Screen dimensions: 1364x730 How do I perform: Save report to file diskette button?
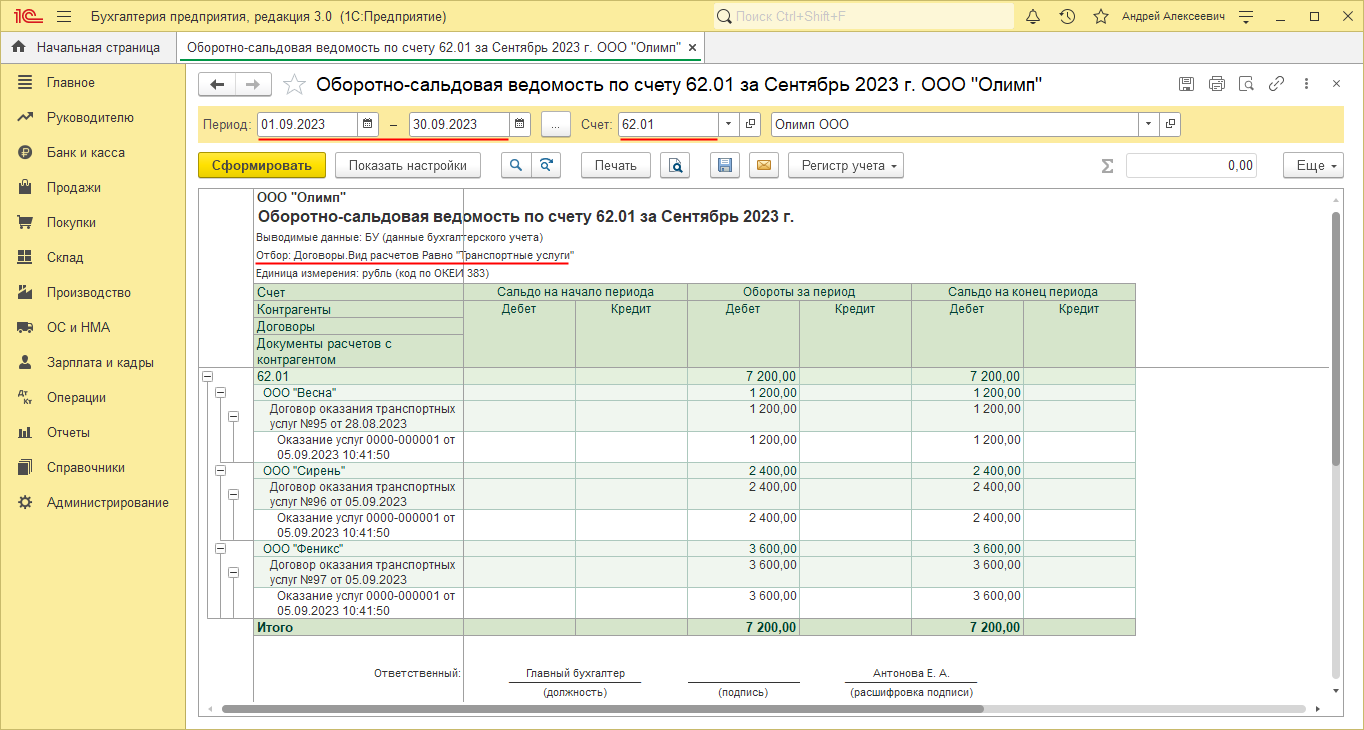tap(726, 166)
